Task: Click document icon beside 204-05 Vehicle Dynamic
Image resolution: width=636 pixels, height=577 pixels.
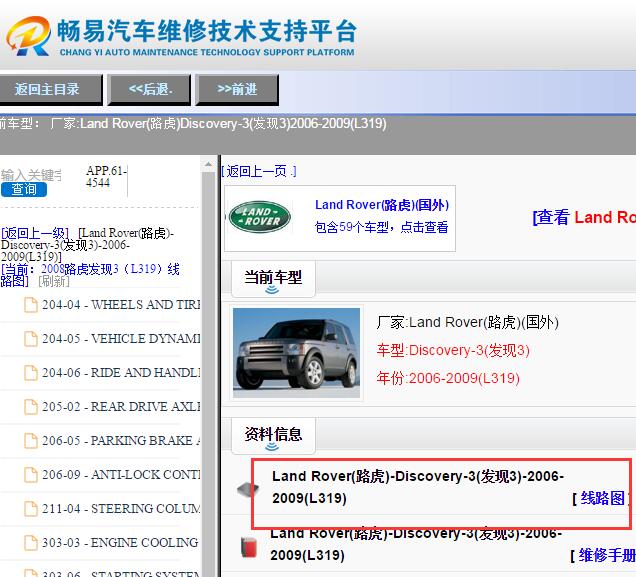Action: click(x=31, y=339)
